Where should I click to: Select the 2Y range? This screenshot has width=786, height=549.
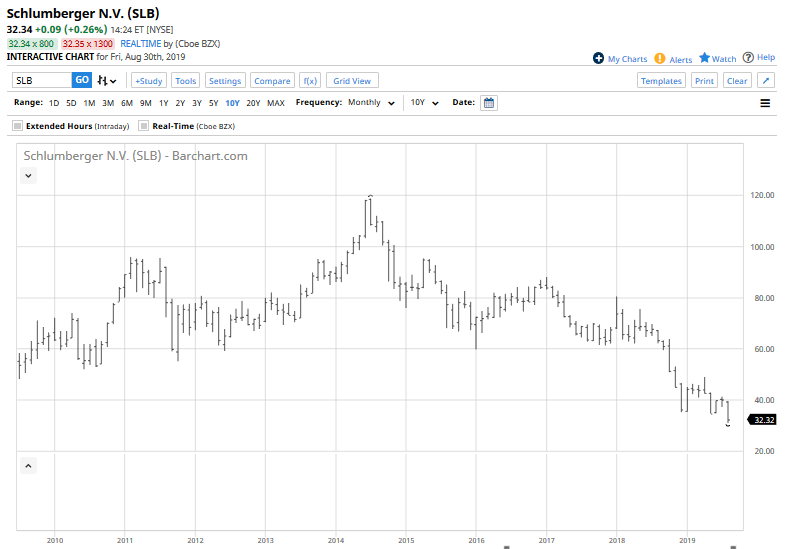(x=180, y=103)
